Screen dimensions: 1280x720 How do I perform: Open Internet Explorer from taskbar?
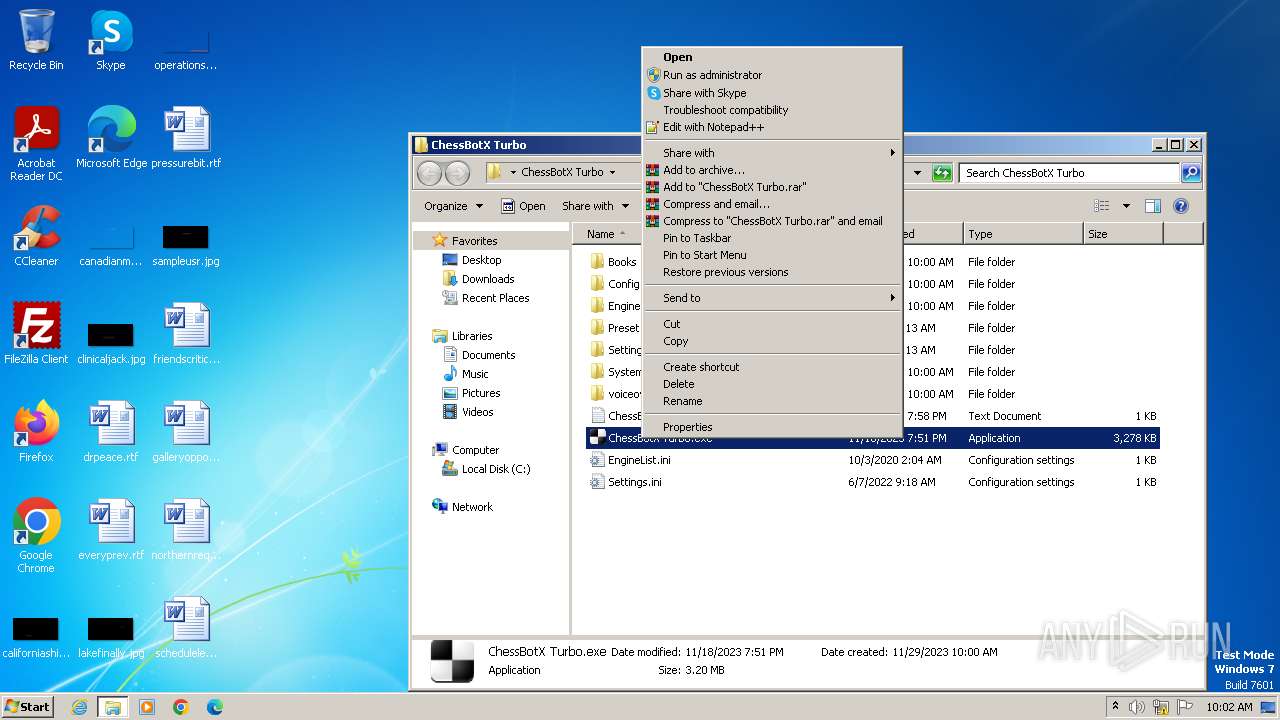pos(79,707)
